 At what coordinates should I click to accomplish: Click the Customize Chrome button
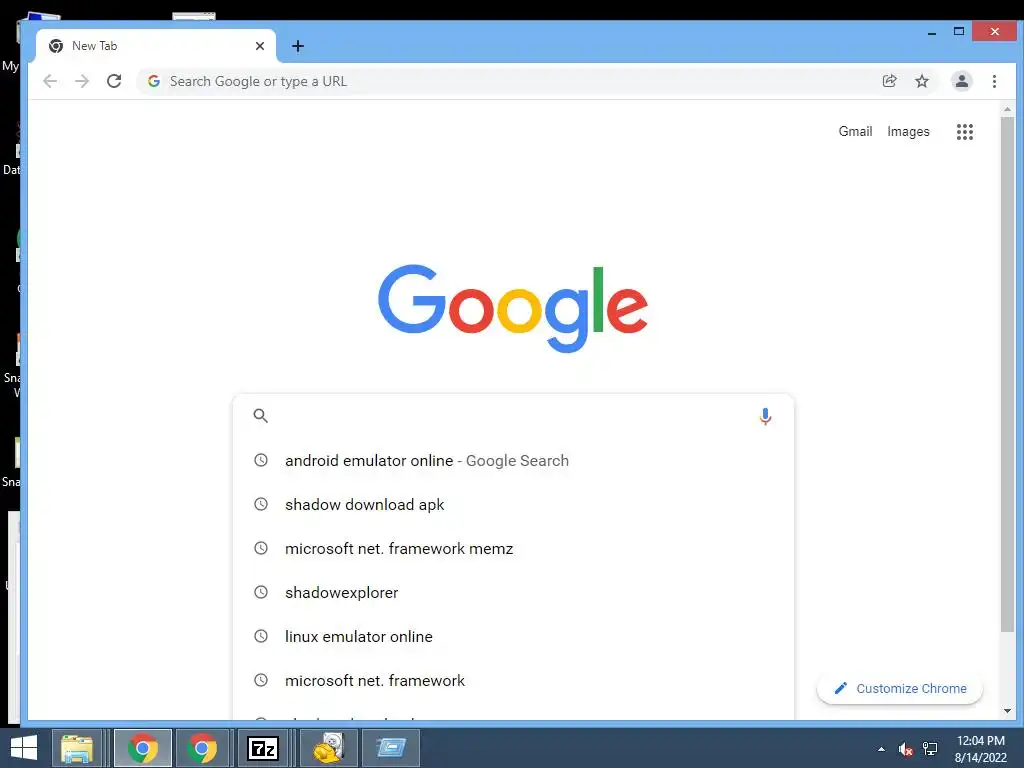[900, 688]
